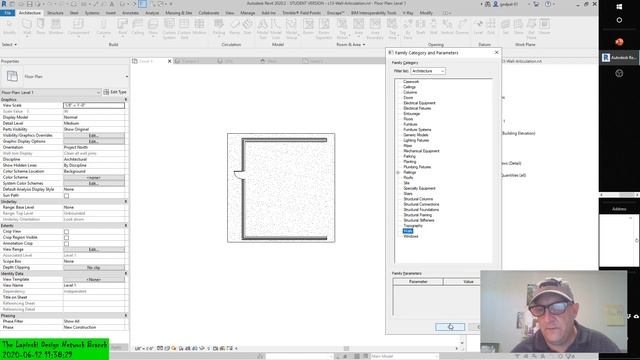Image resolution: width=640 pixels, height=360 pixels.
Task: Switch to the Systems ribbon tab
Action: [92, 13]
